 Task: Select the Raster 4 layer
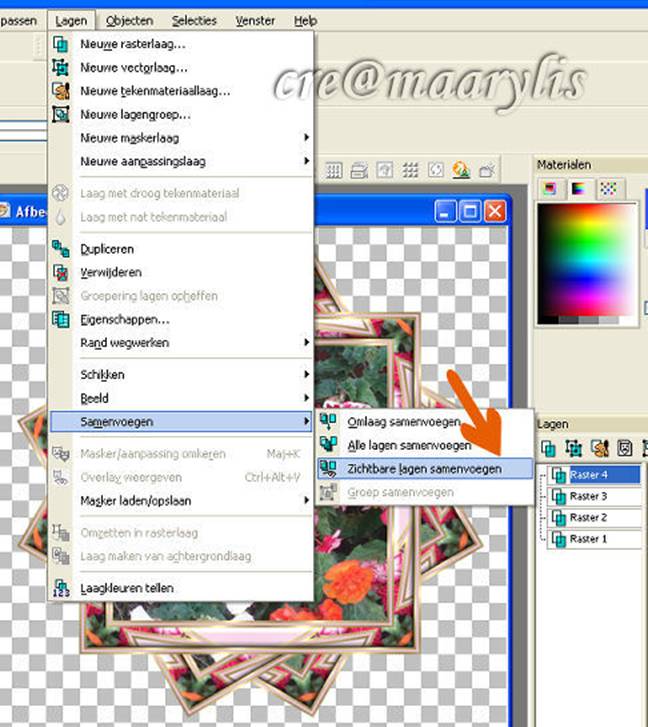pos(595,475)
